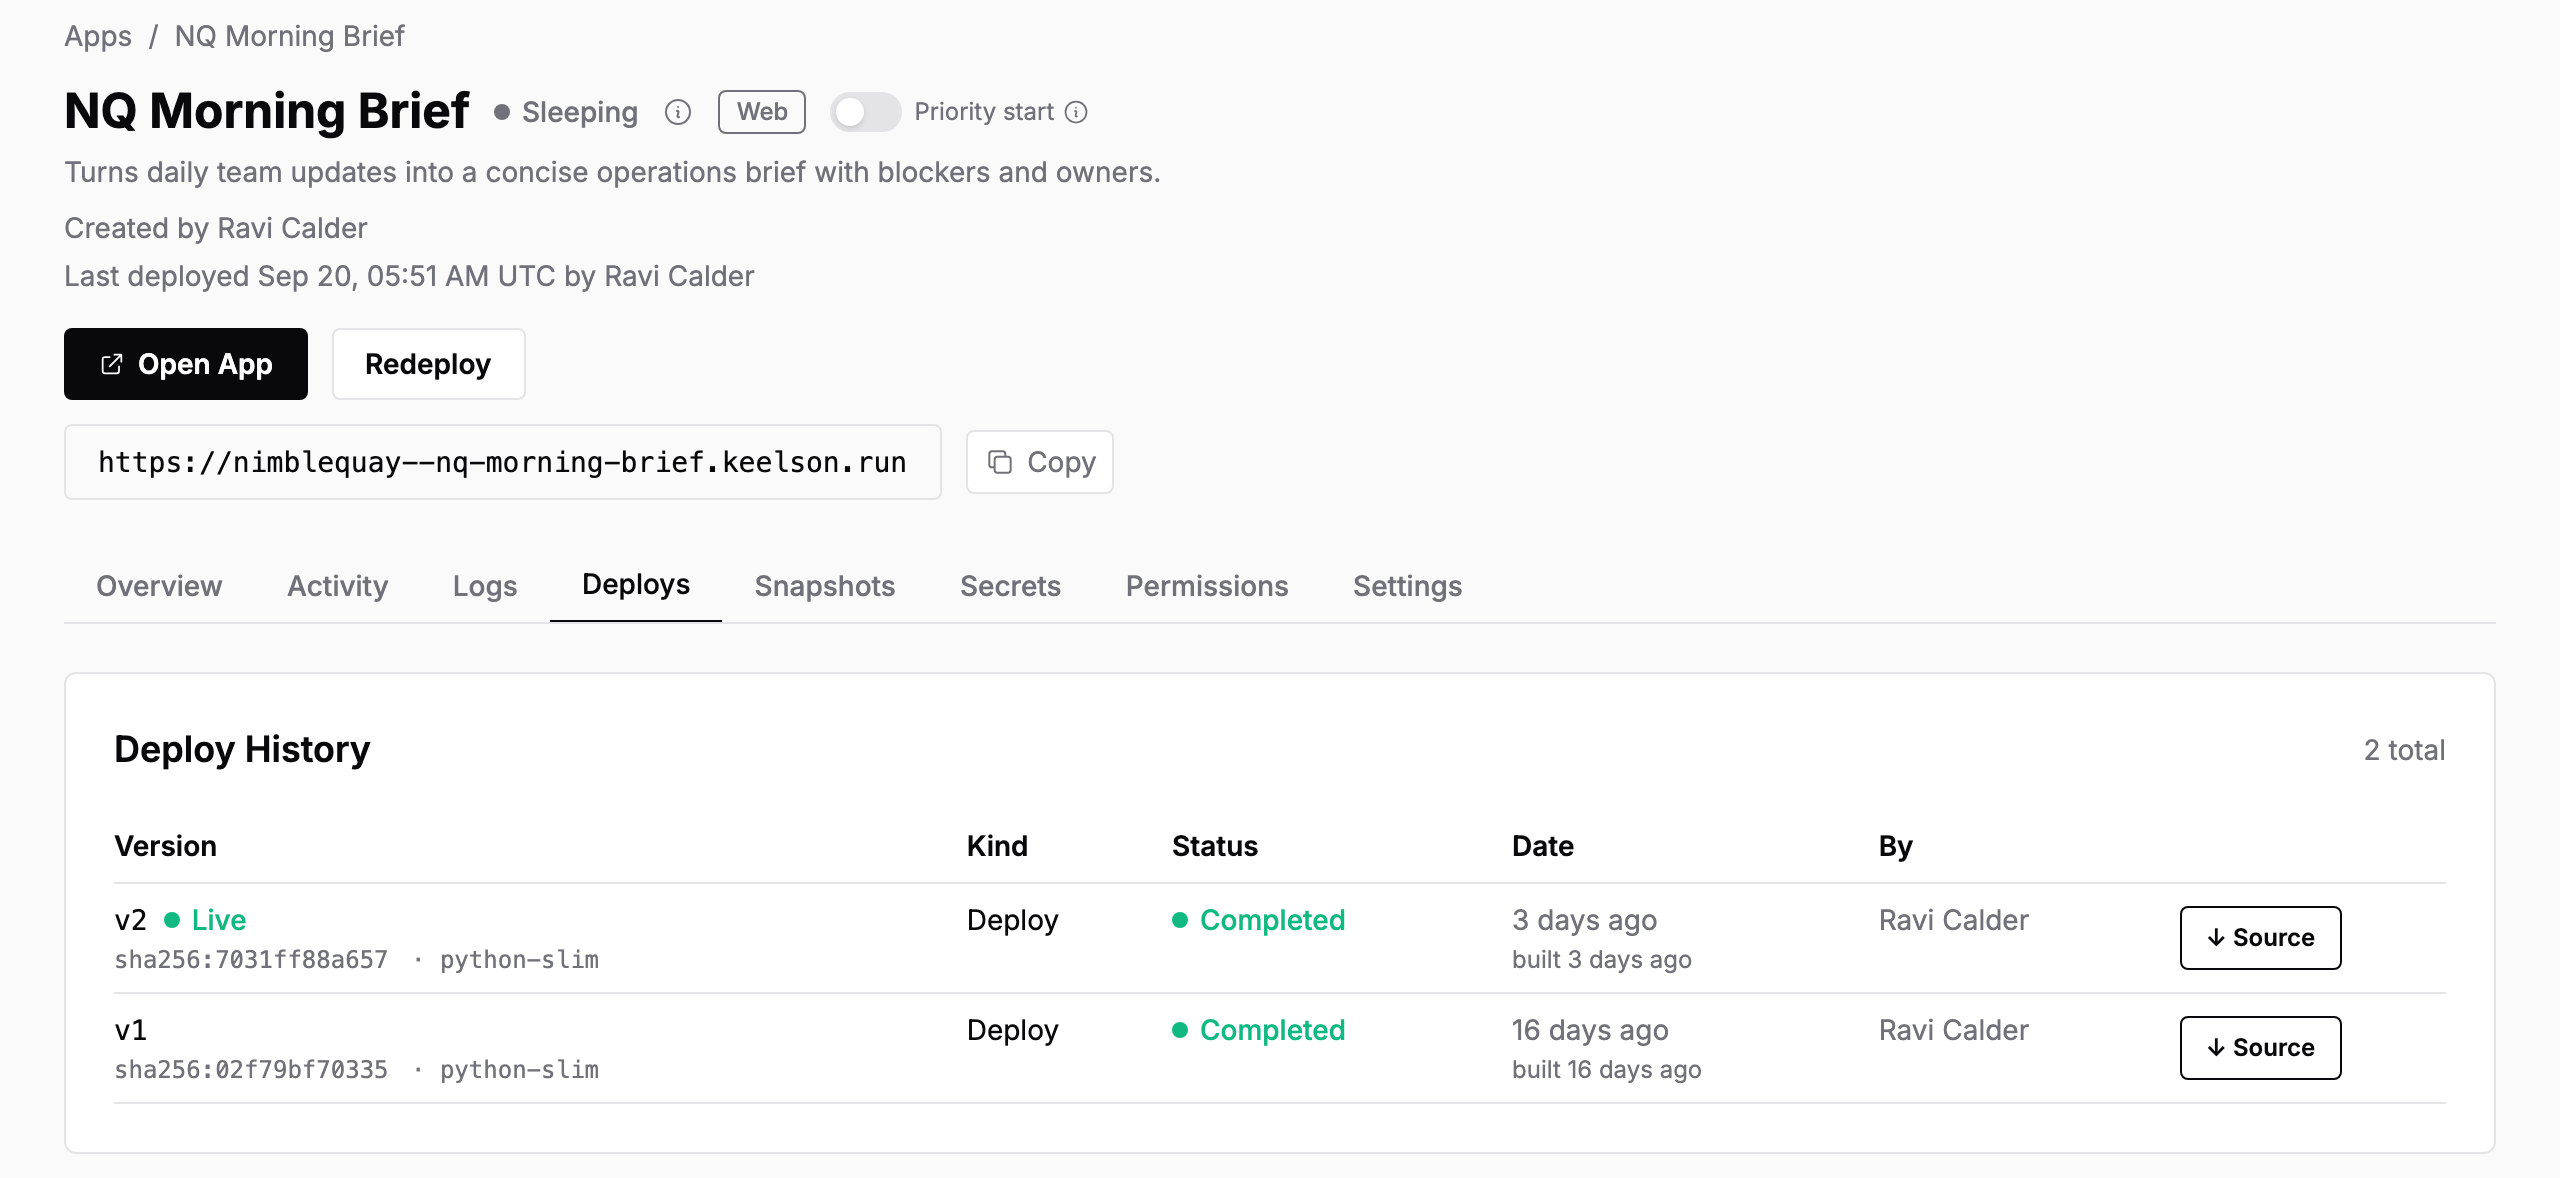Click the Date column header

click(x=1542, y=846)
